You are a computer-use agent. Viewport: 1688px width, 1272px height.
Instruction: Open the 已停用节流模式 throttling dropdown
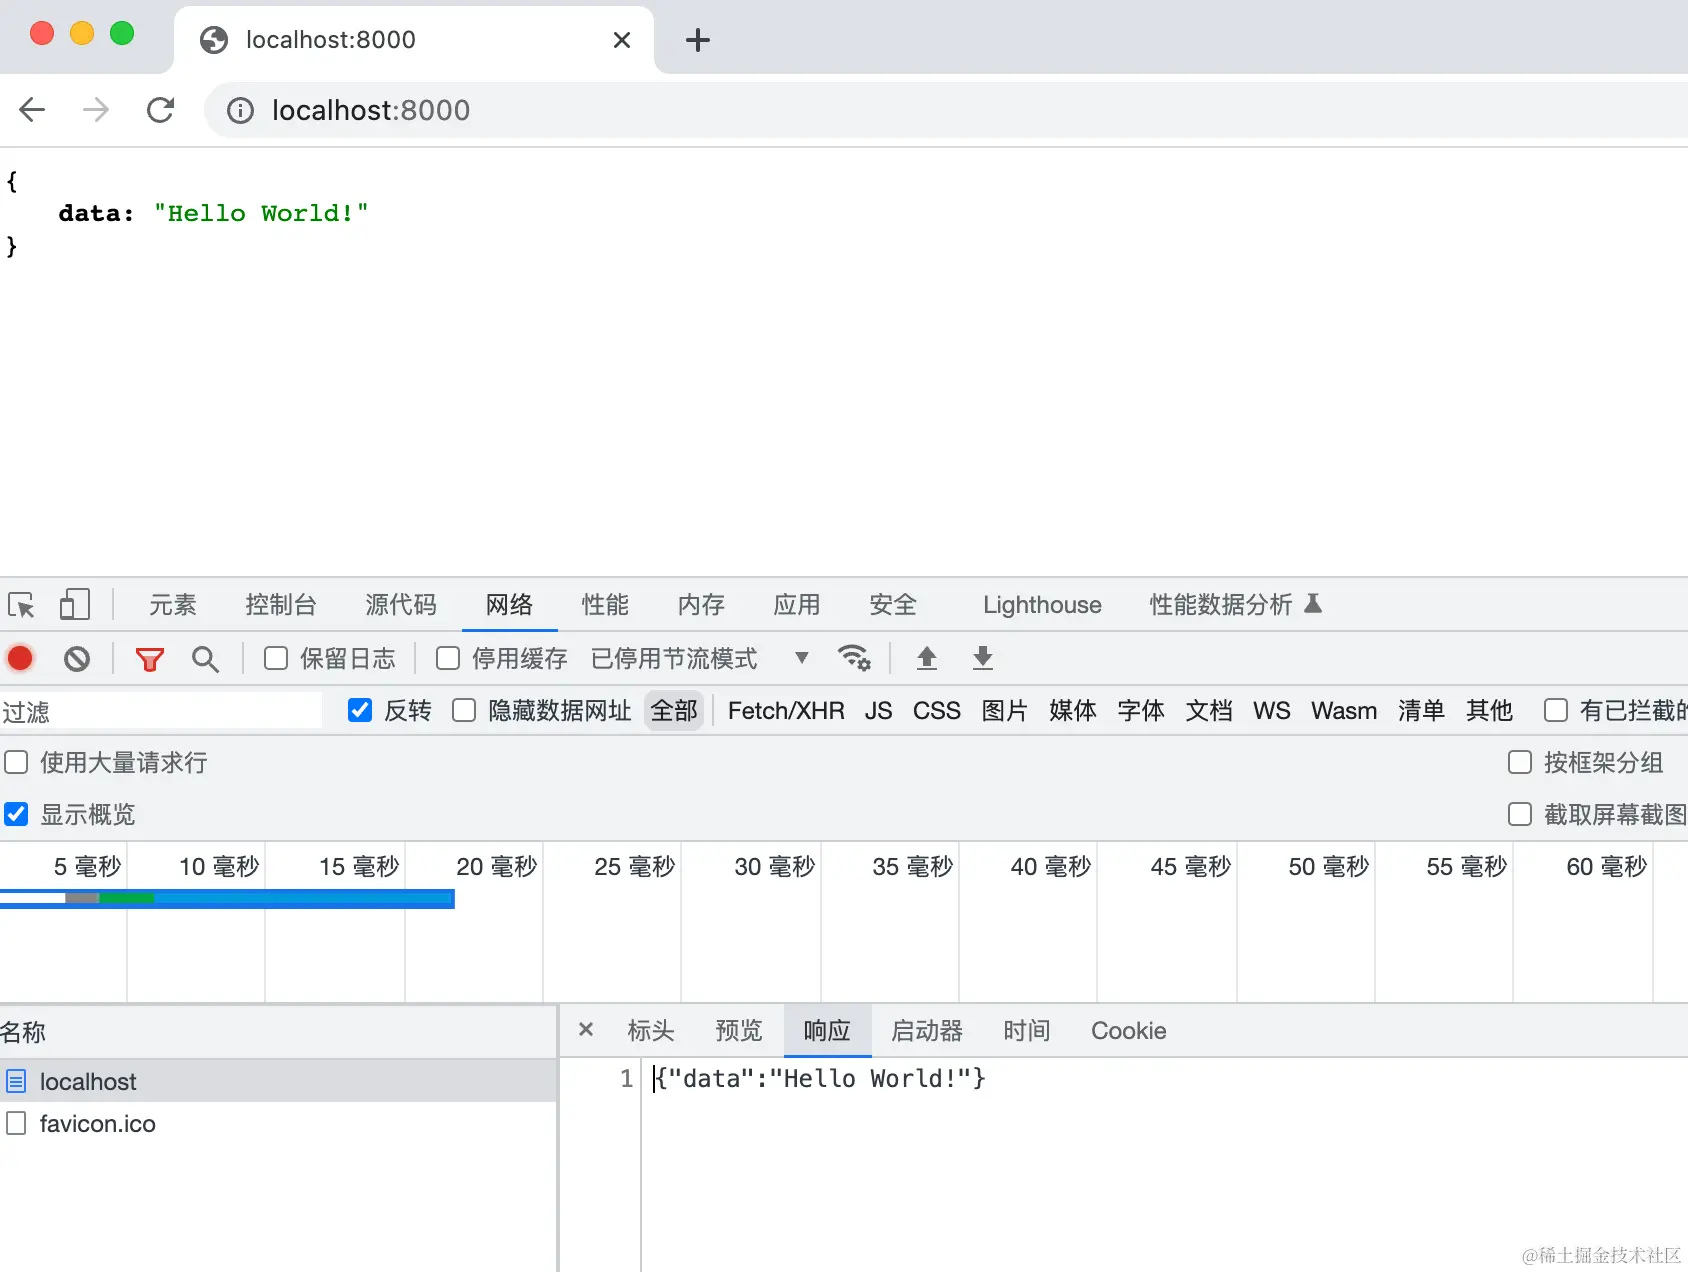coord(700,658)
